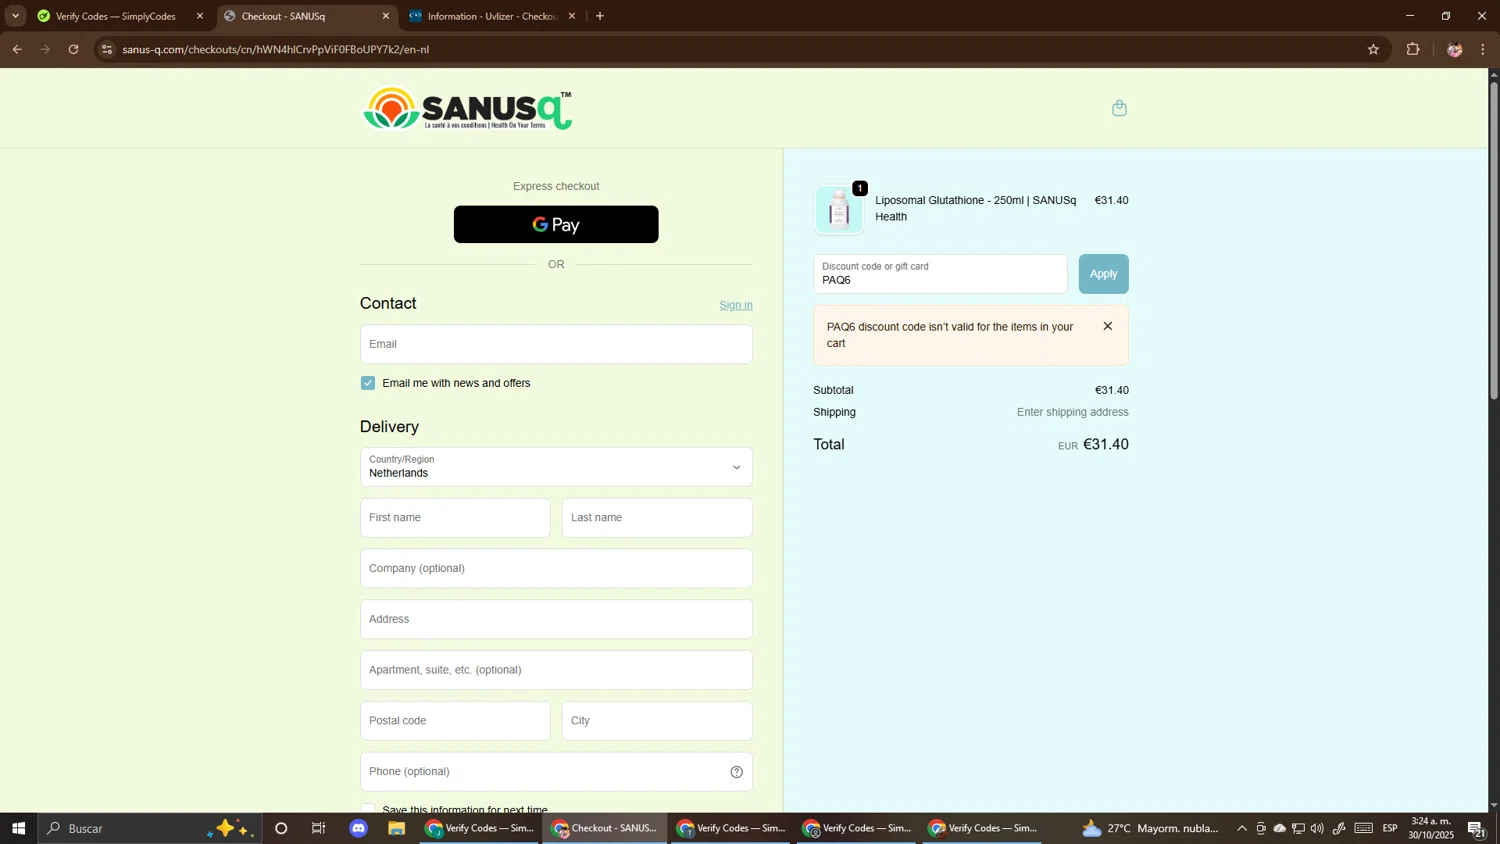This screenshot has width=1500, height=844.
Task: Bookmark this page with the star icon
Action: coord(1373,49)
